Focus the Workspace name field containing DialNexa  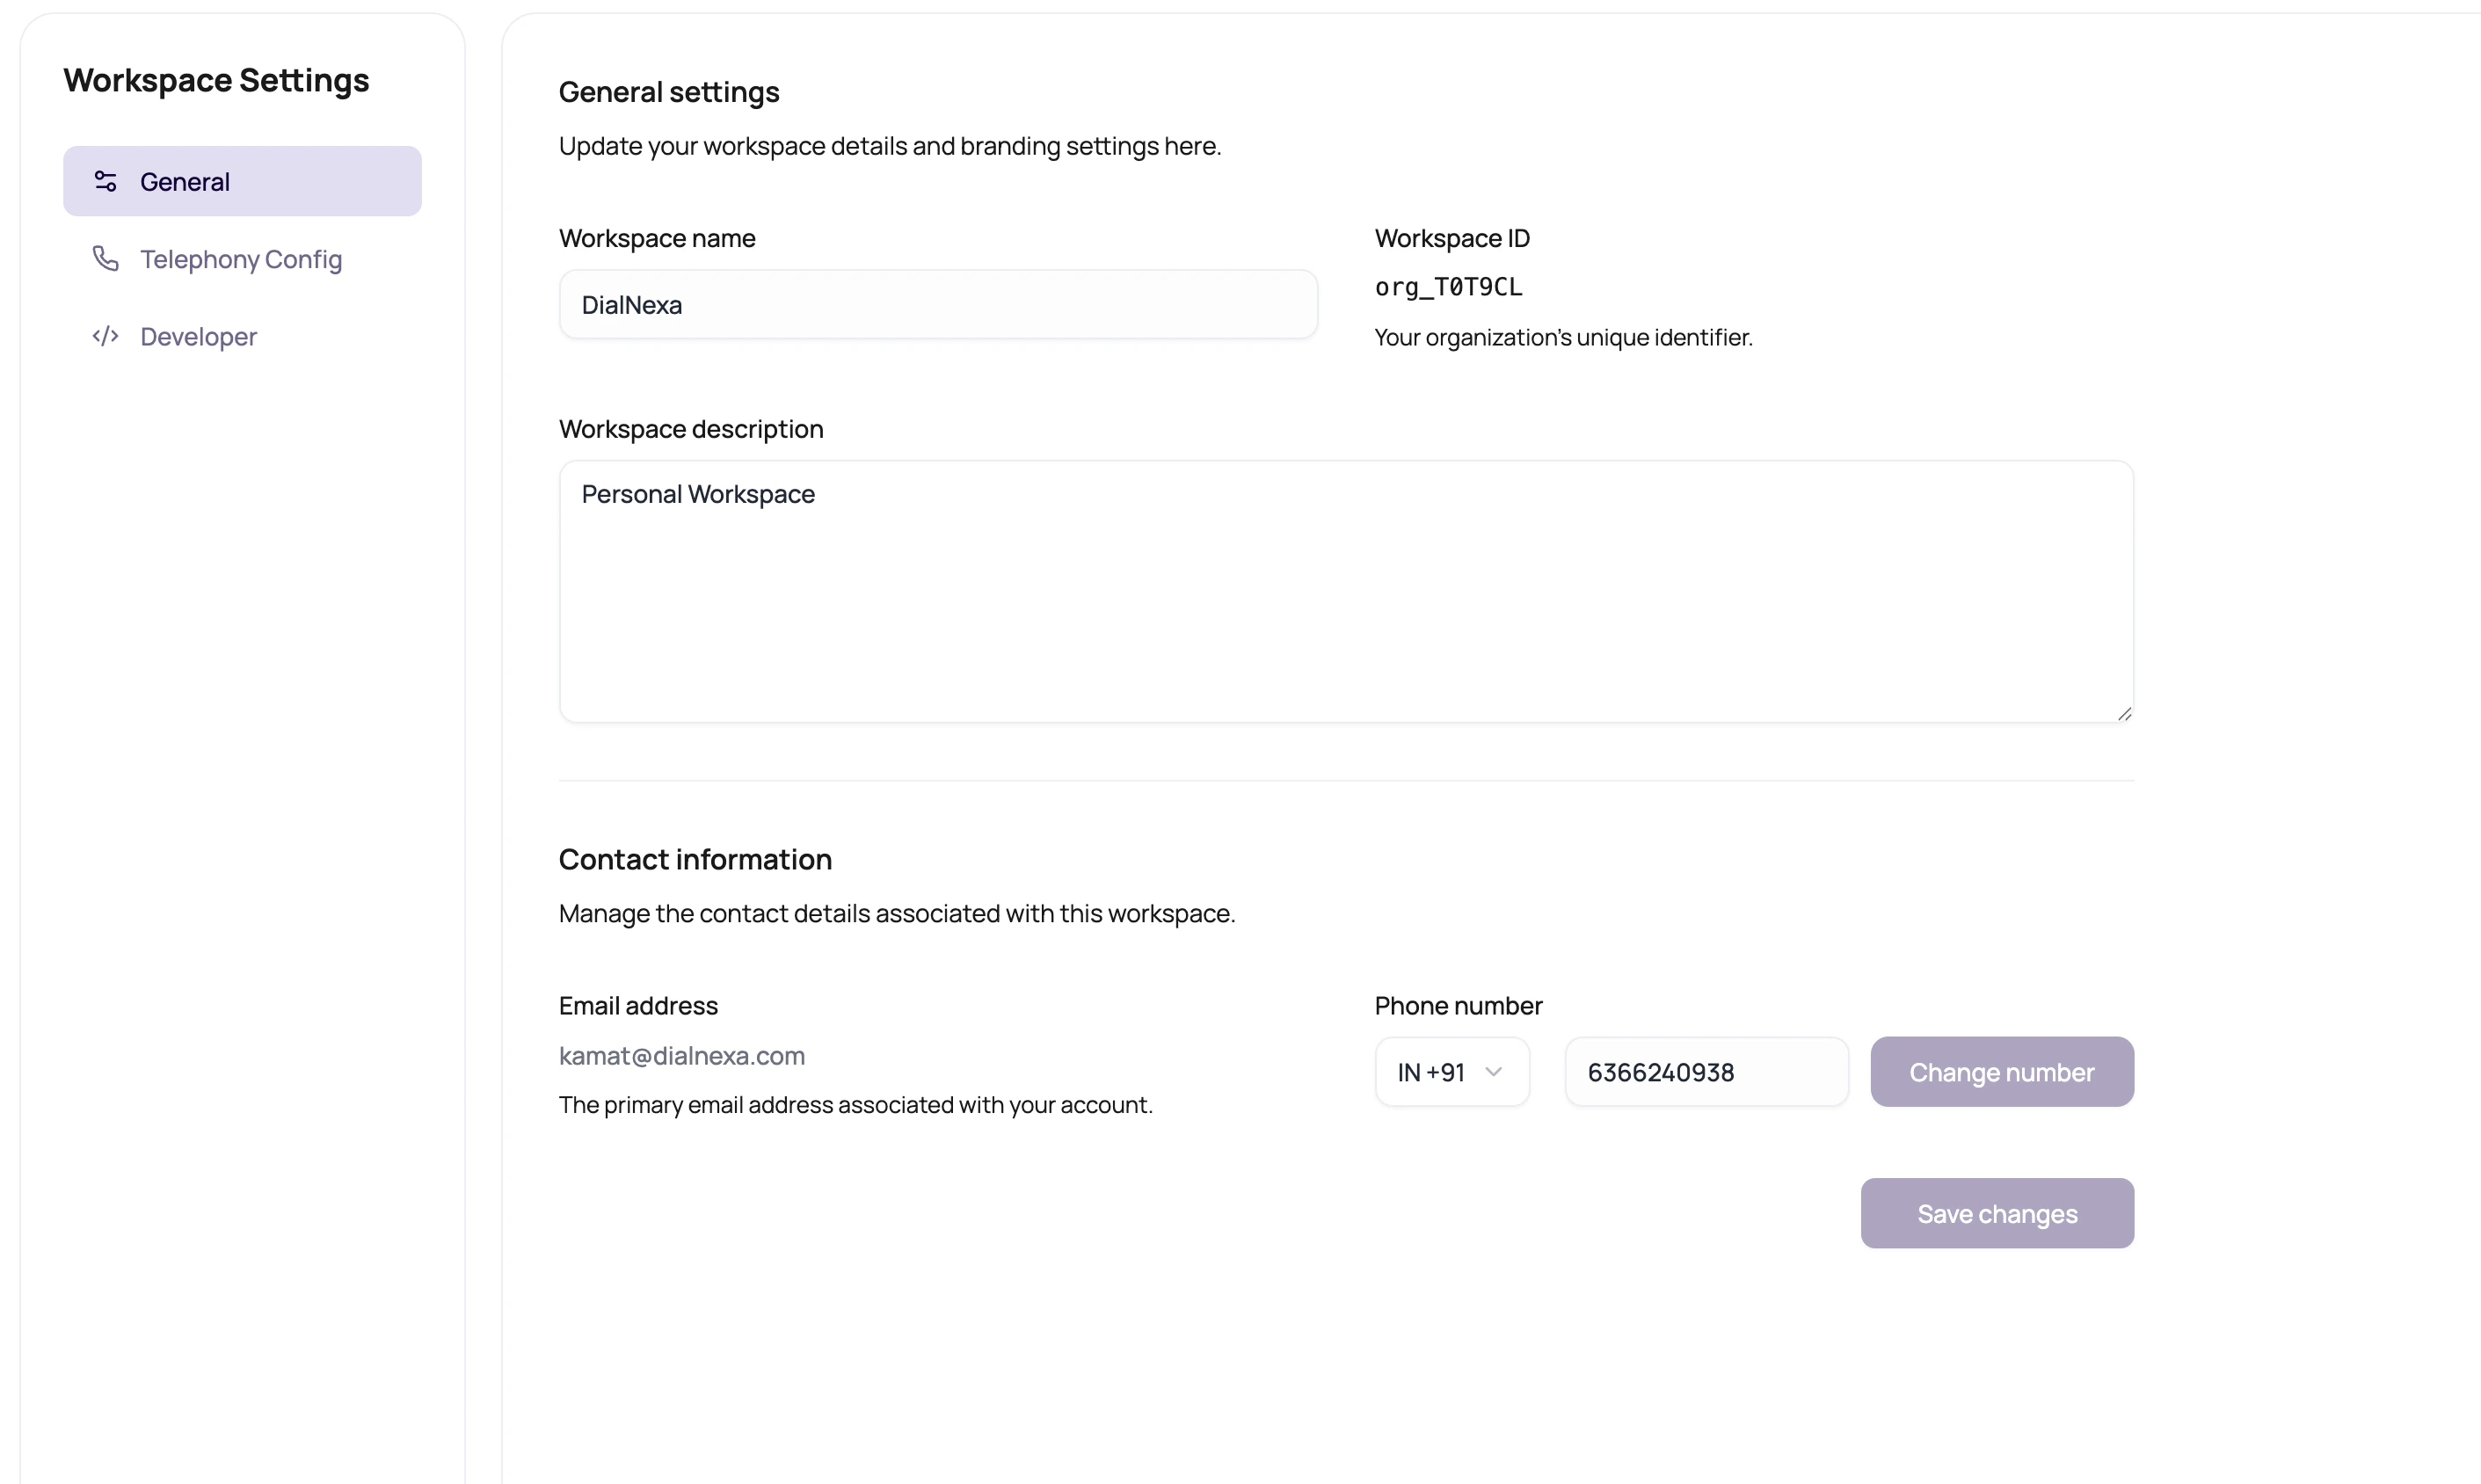tap(938, 304)
